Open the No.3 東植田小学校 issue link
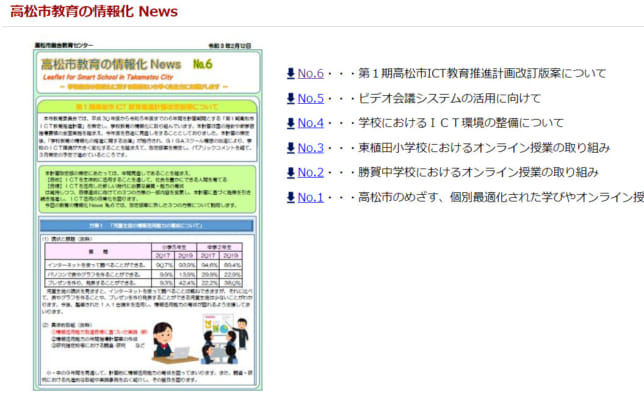 [310, 147]
